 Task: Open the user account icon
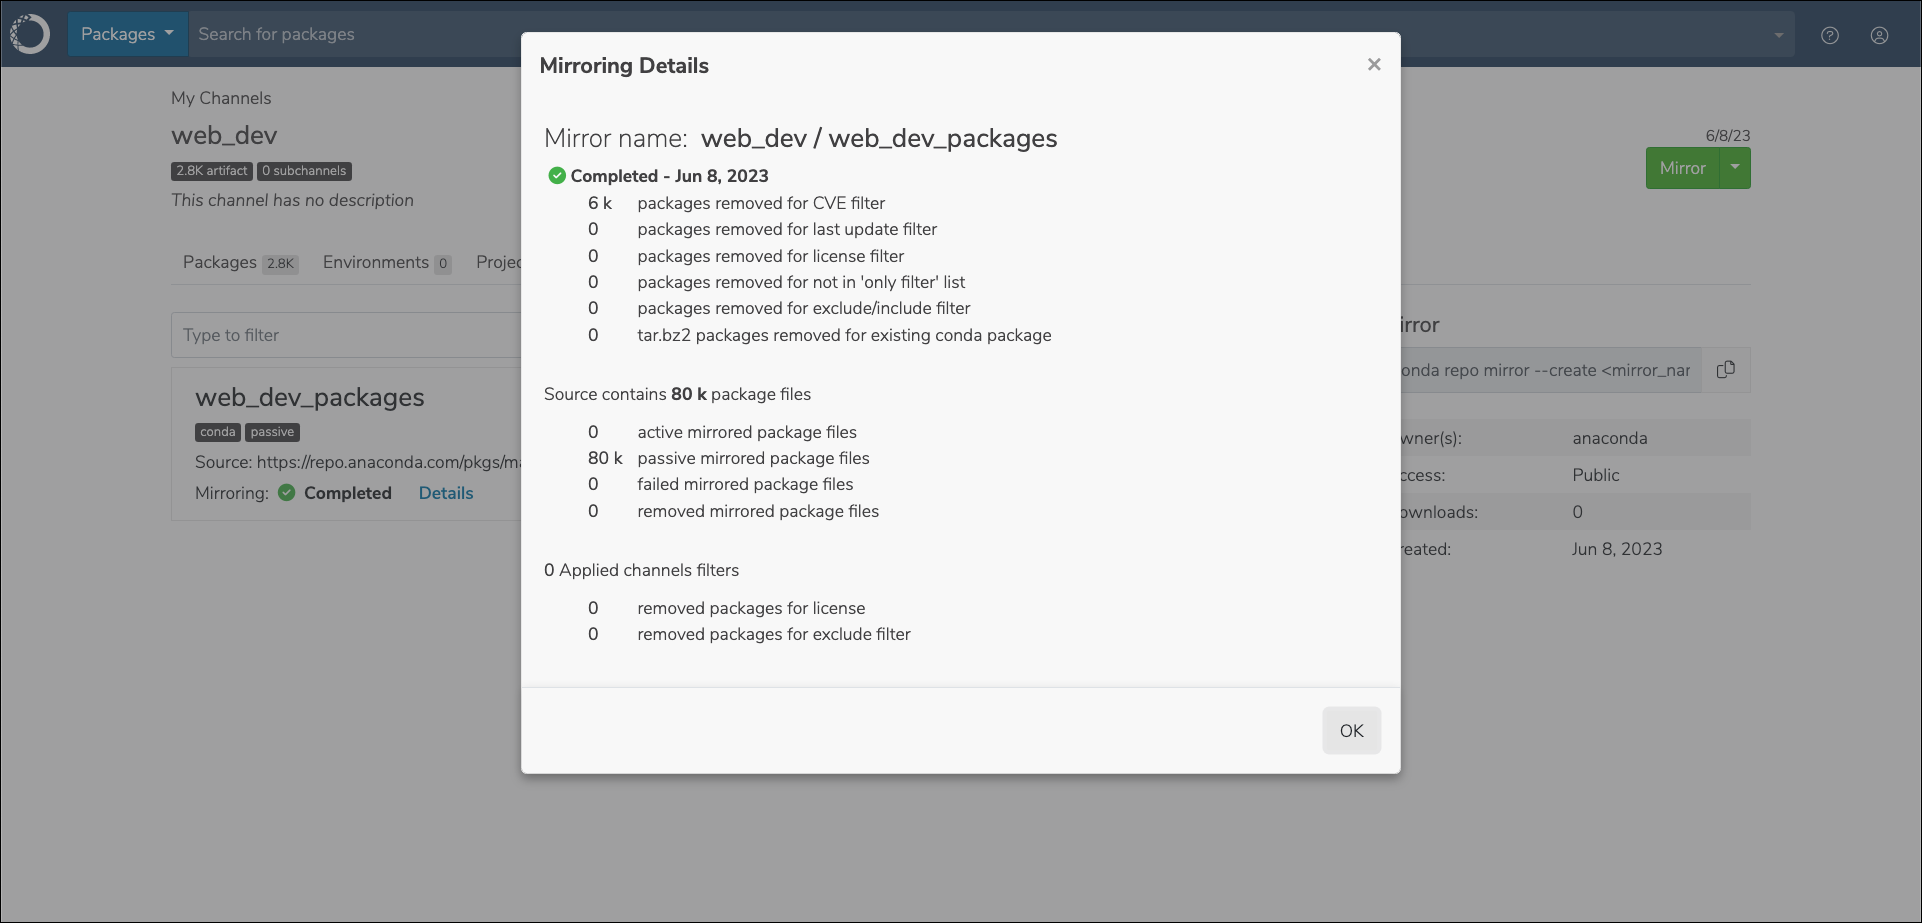coord(1880,35)
